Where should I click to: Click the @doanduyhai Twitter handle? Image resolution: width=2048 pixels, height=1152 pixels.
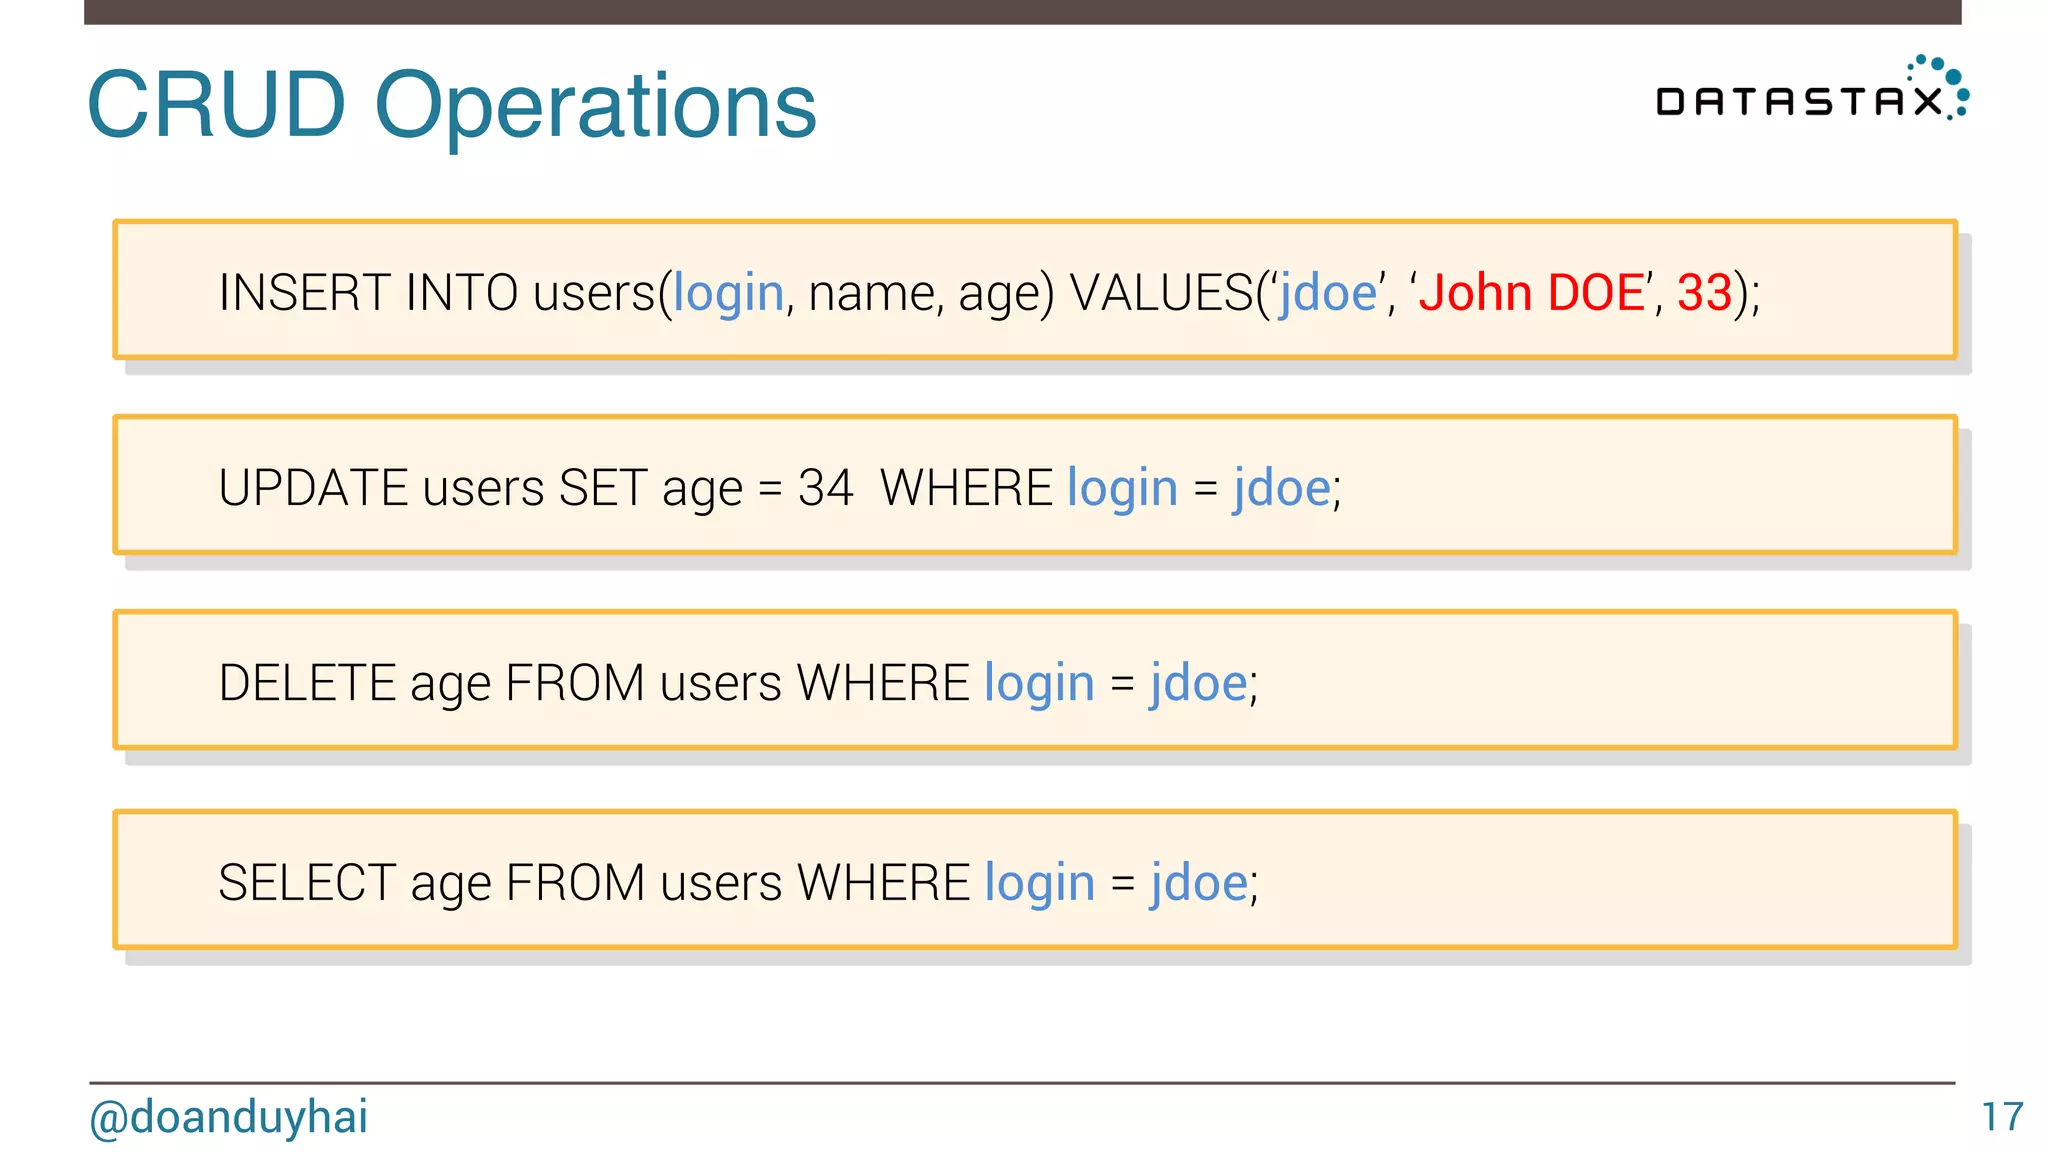tap(229, 1117)
